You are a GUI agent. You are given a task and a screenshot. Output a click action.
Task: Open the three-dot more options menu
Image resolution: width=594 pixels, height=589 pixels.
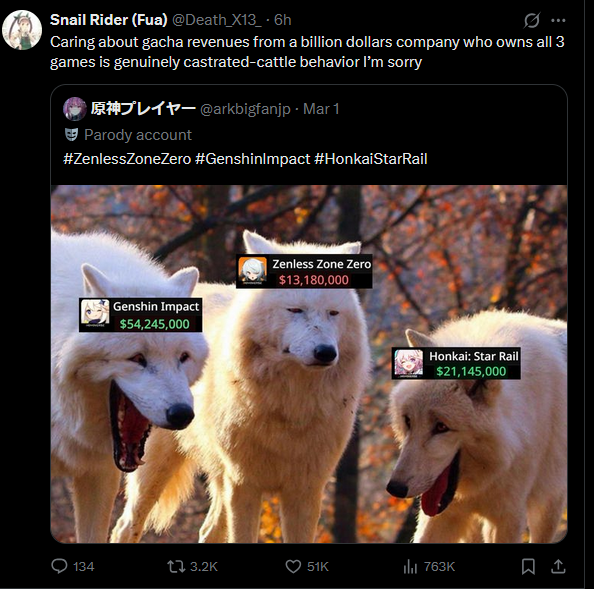[x=558, y=20]
